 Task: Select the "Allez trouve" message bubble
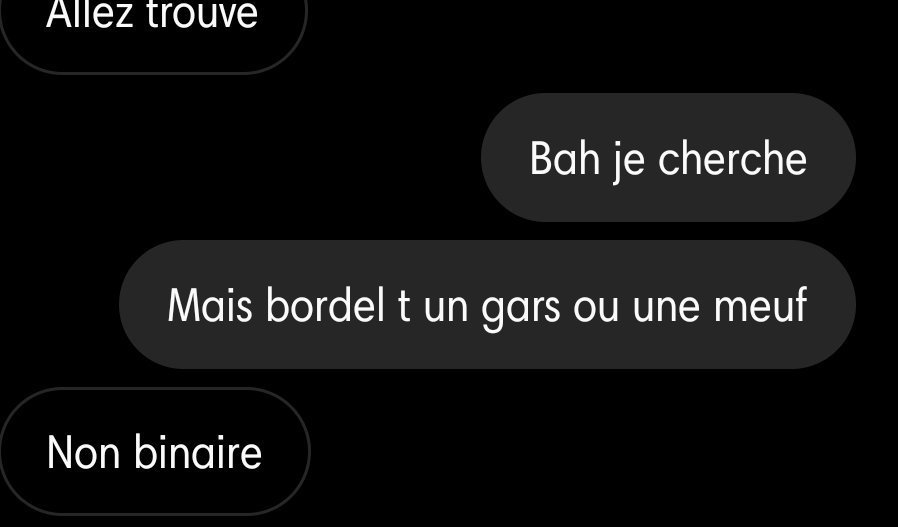(153, 23)
